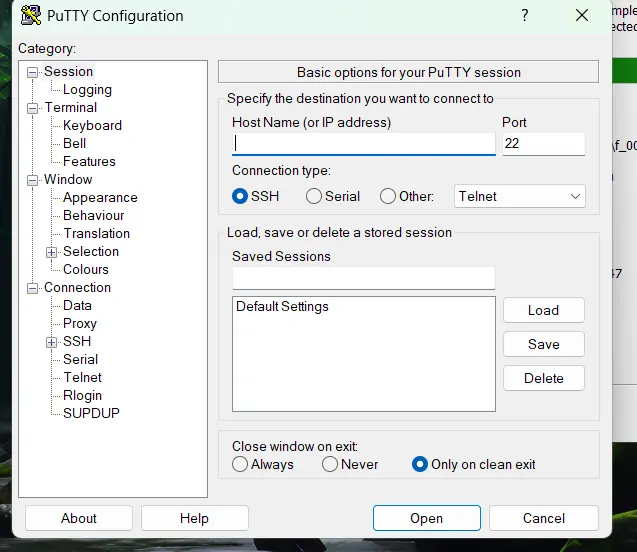Close the PuTTY Configuration dialog
Screen dimensions: 637x552
click(582, 15)
